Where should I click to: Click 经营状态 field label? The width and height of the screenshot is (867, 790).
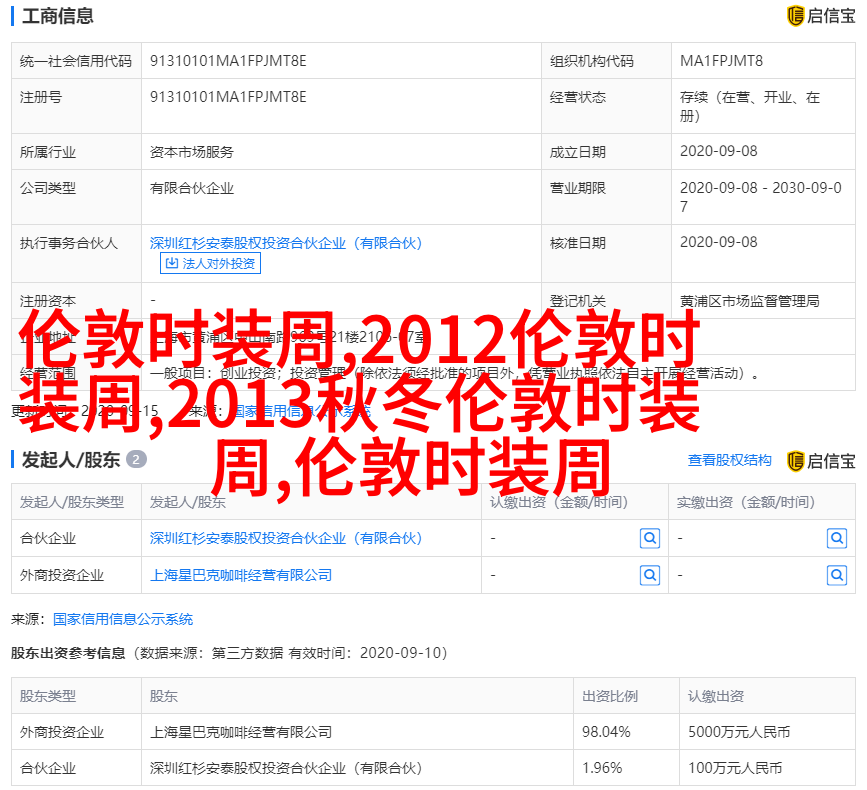tap(577, 97)
